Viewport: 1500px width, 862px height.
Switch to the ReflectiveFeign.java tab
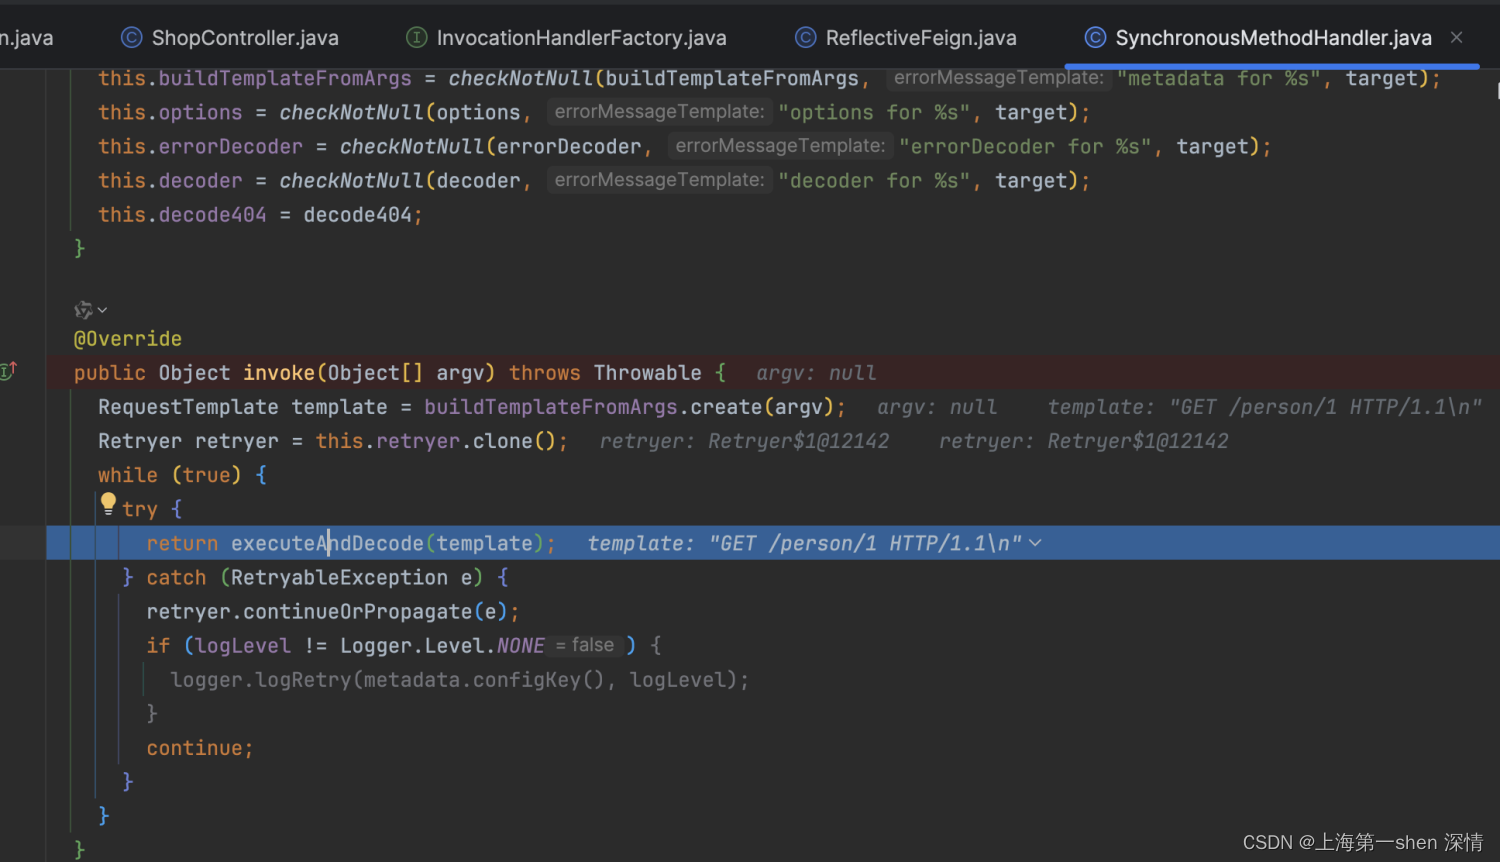click(x=906, y=38)
